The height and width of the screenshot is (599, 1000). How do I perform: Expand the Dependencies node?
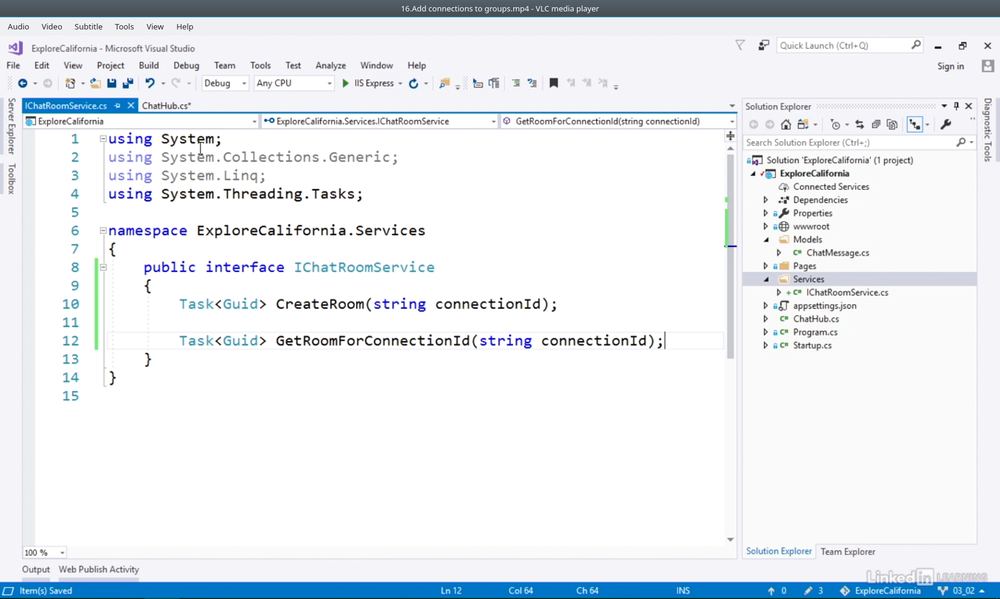pos(766,200)
